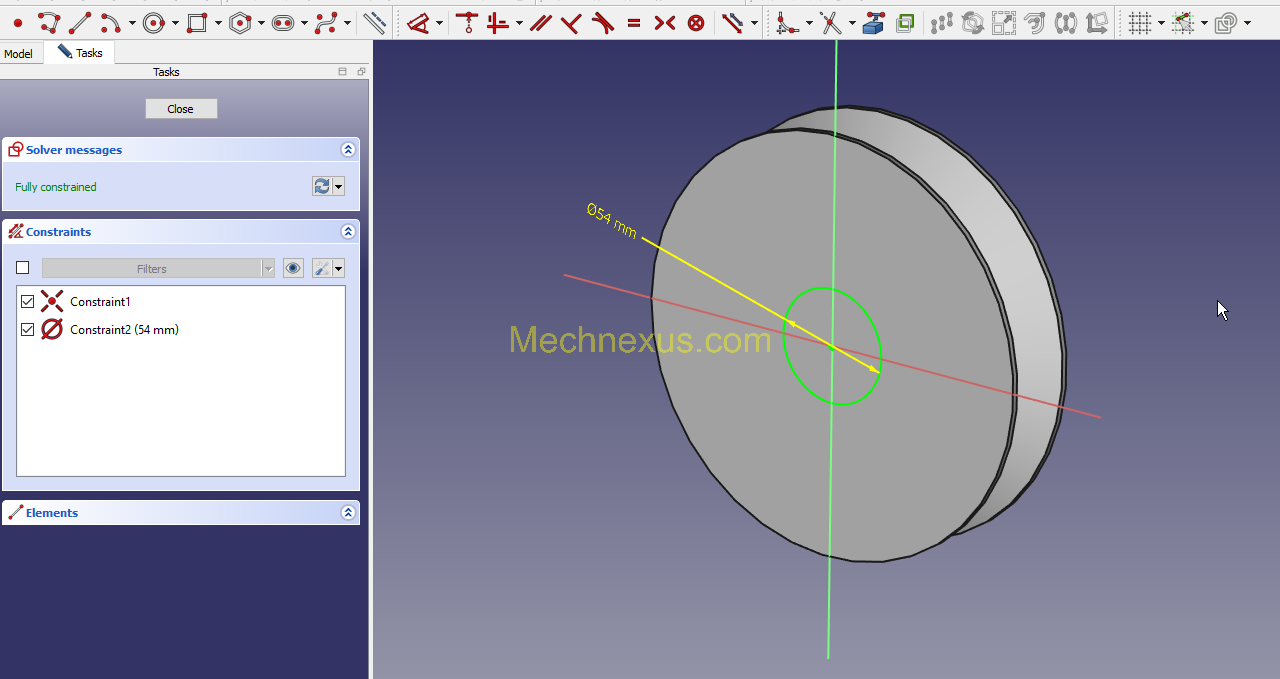Apply the equal constraint

tap(634, 22)
